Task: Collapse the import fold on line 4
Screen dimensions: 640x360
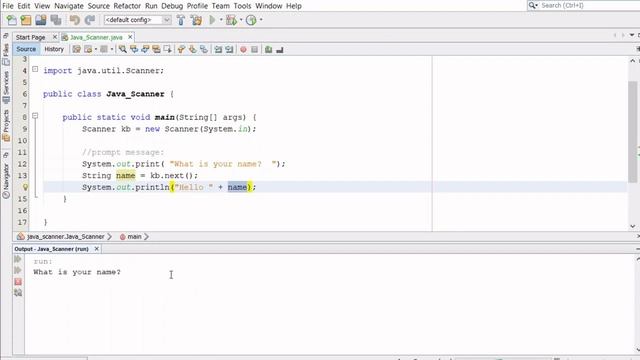Action: point(35,69)
